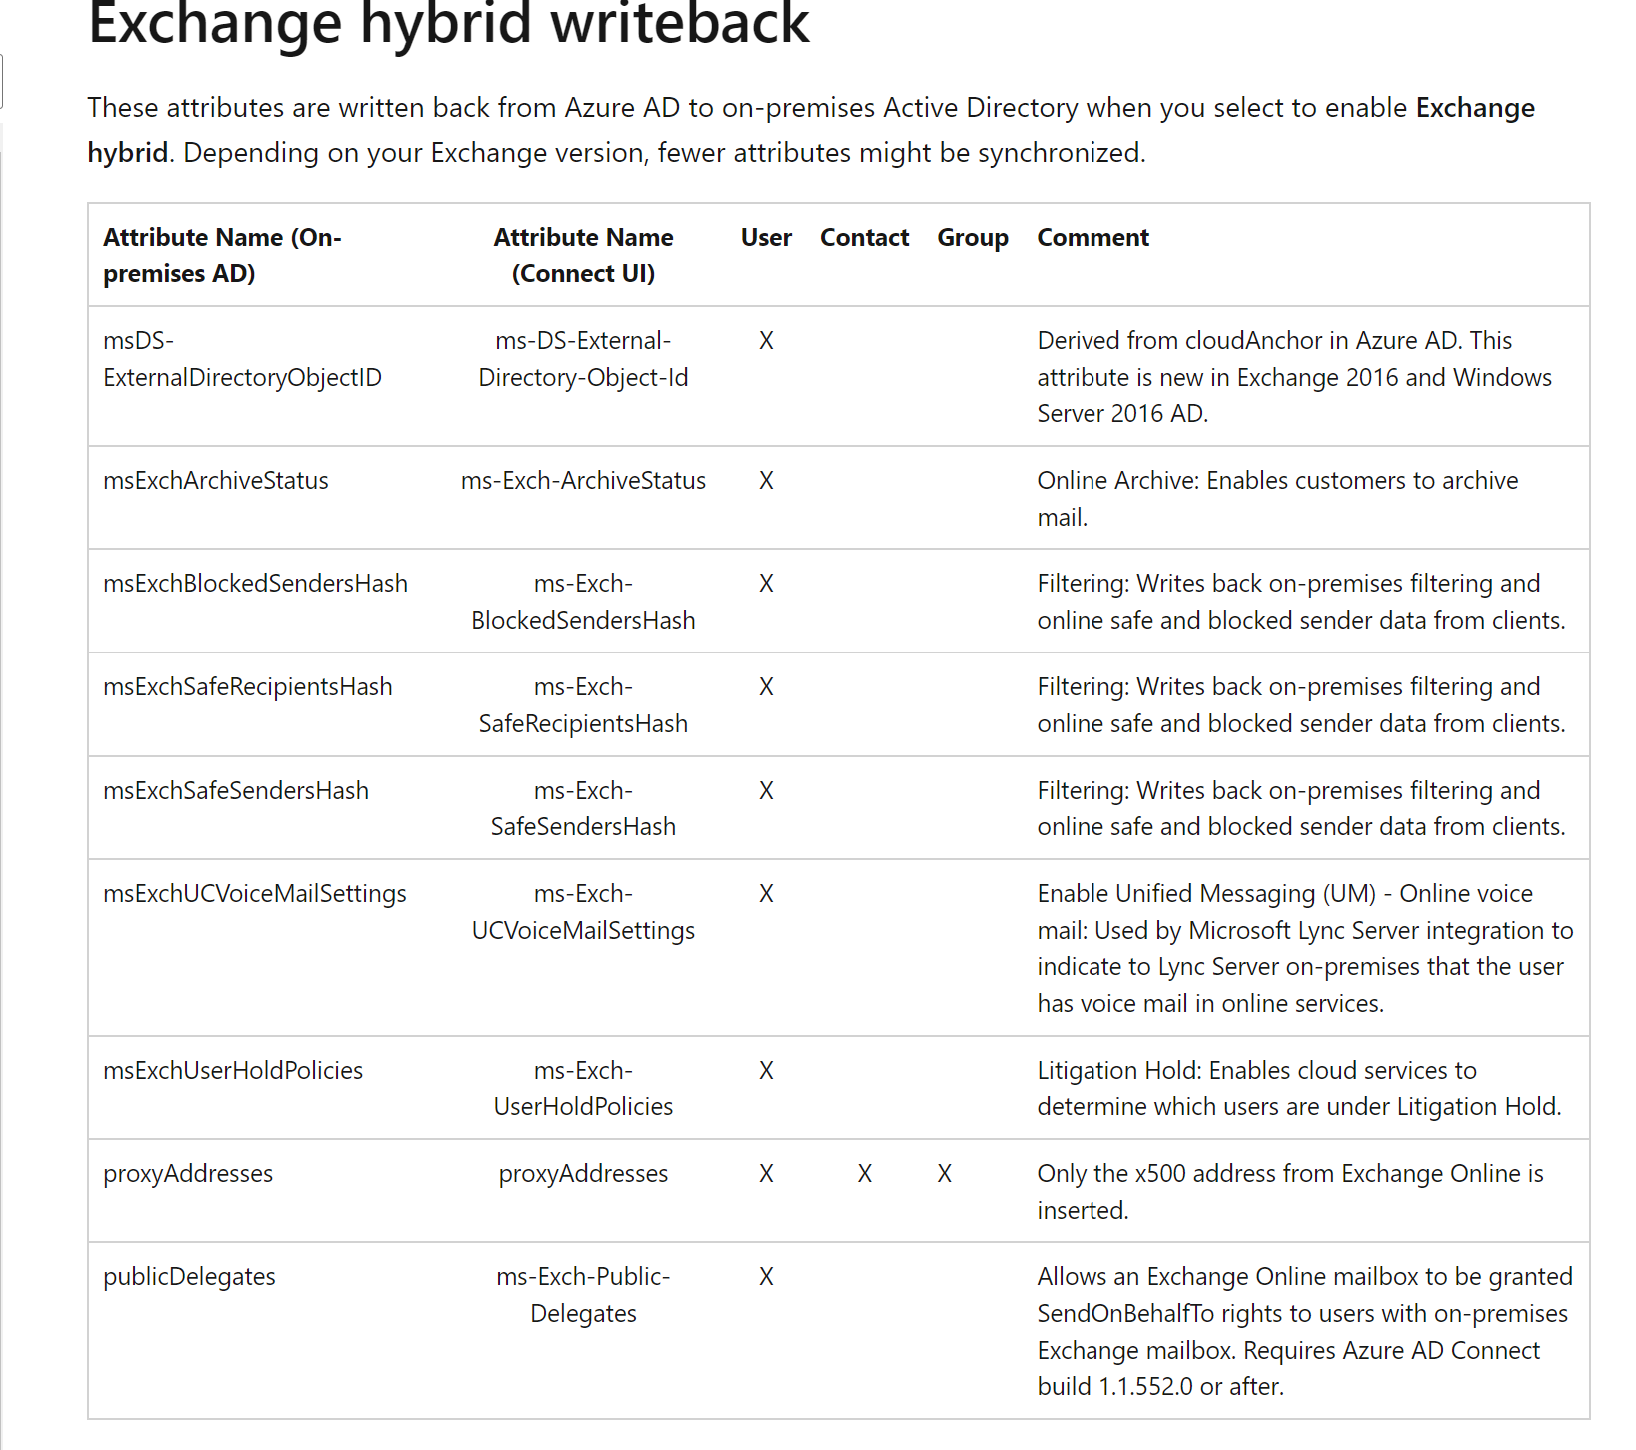Screen dimensions: 1636x1450
Task: Click the User column header
Action: point(766,237)
